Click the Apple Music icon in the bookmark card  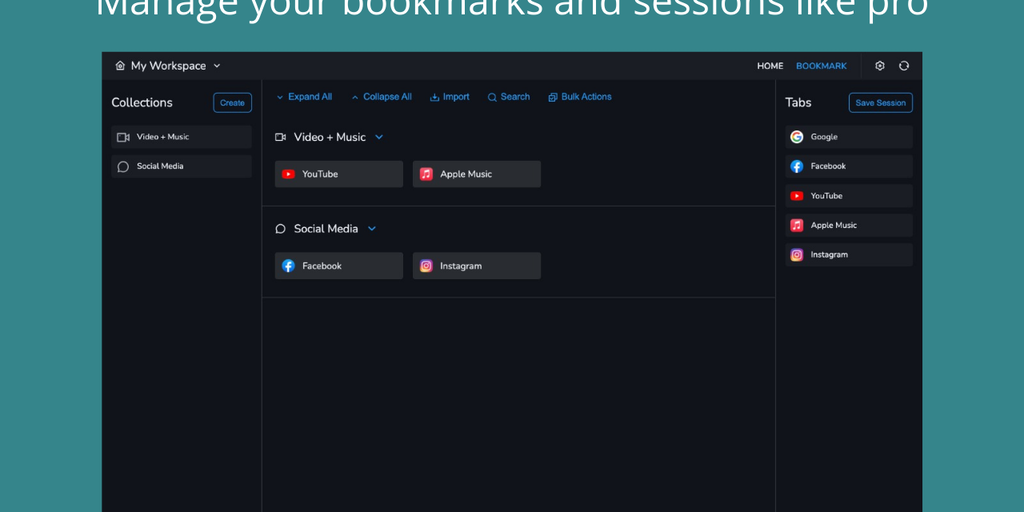[x=426, y=174]
